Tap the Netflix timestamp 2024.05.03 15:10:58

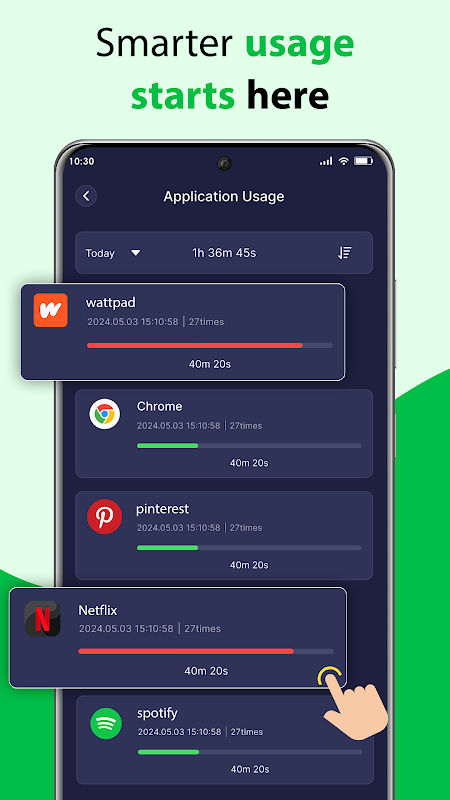coord(126,629)
